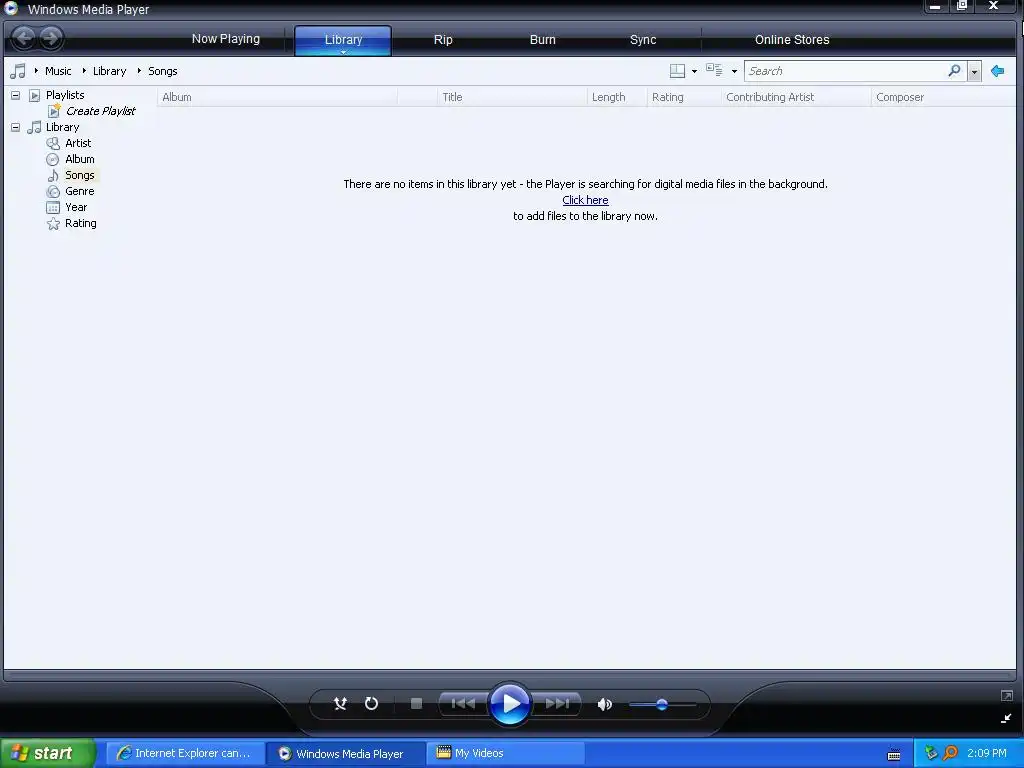The height and width of the screenshot is (768, 1024).
Task: Click the Stop button
Action: point(416,703)
